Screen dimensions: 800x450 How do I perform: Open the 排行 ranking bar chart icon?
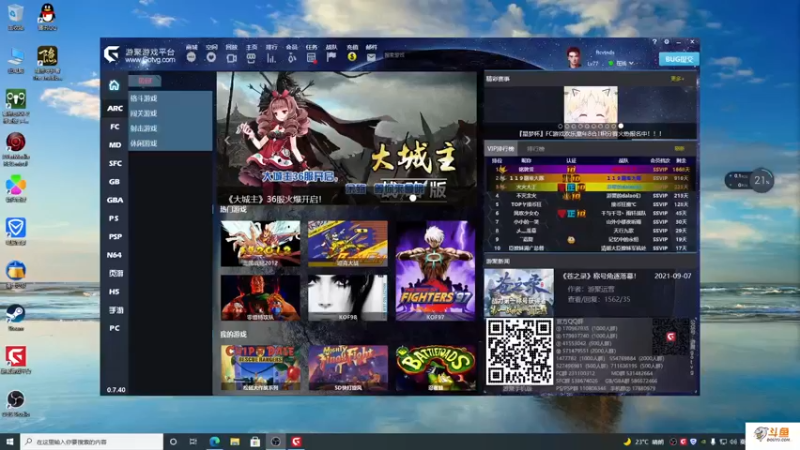tap(271, 58)
